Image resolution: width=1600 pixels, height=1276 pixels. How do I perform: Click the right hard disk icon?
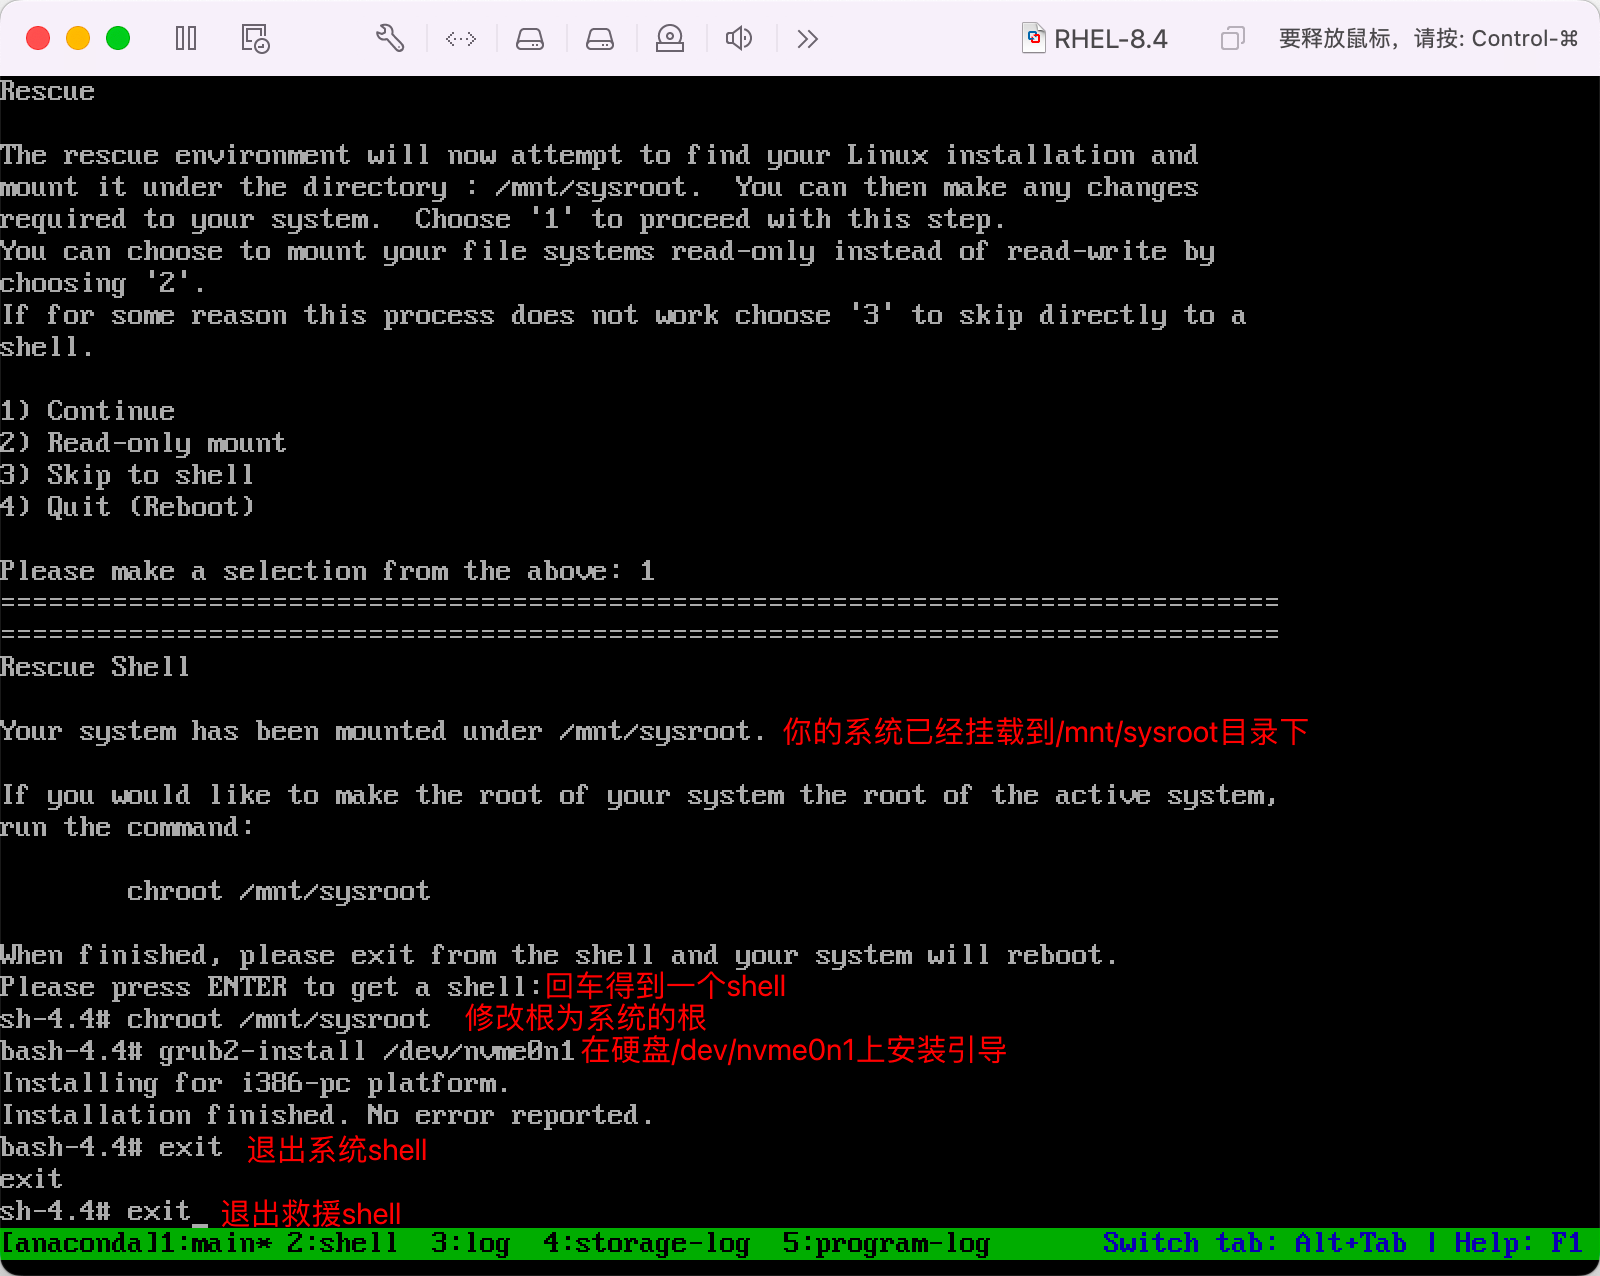(x=600, y=39)
